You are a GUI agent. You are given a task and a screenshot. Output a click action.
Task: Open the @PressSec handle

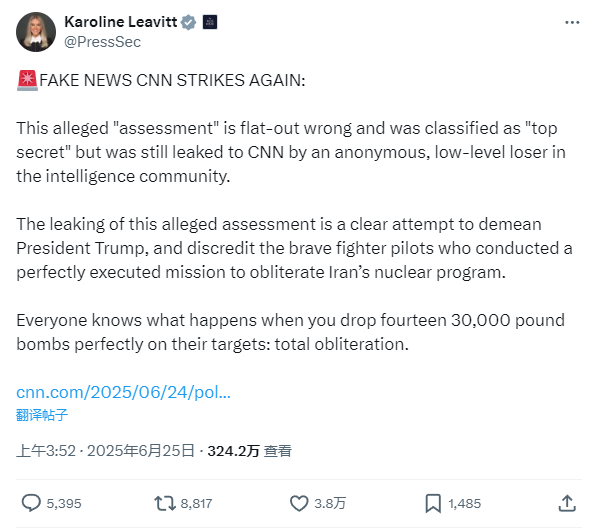click(x=102, y=42)
